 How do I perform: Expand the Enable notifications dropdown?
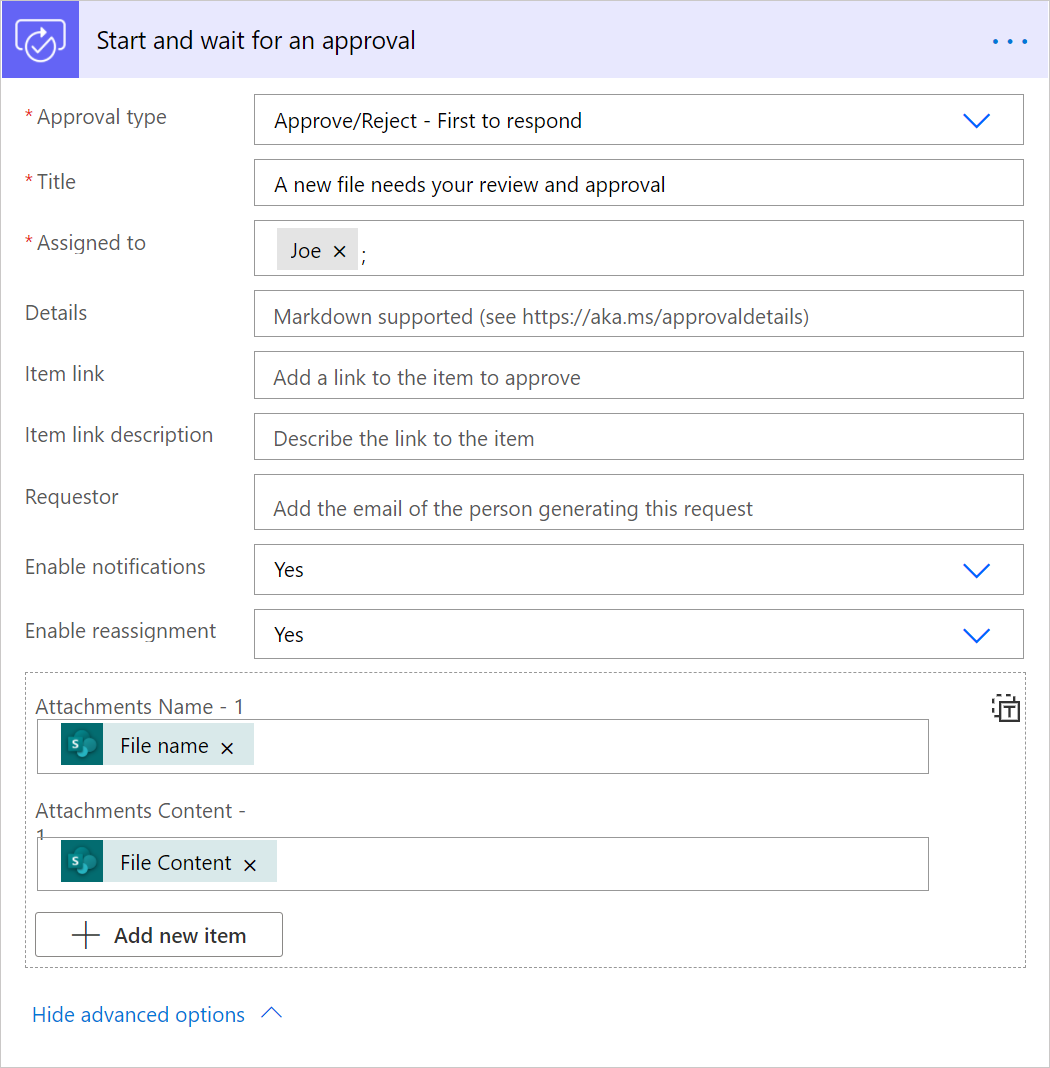click(x=975, y=570)
